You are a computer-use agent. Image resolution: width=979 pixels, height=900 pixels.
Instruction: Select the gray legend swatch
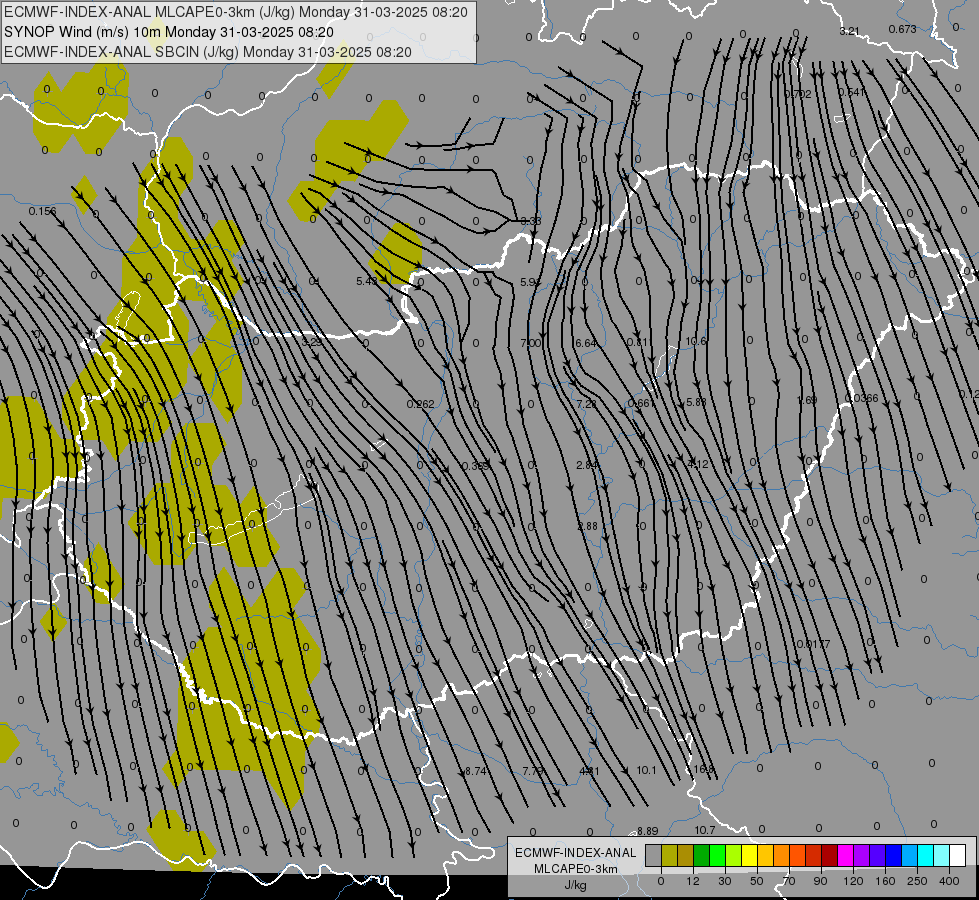653,856
